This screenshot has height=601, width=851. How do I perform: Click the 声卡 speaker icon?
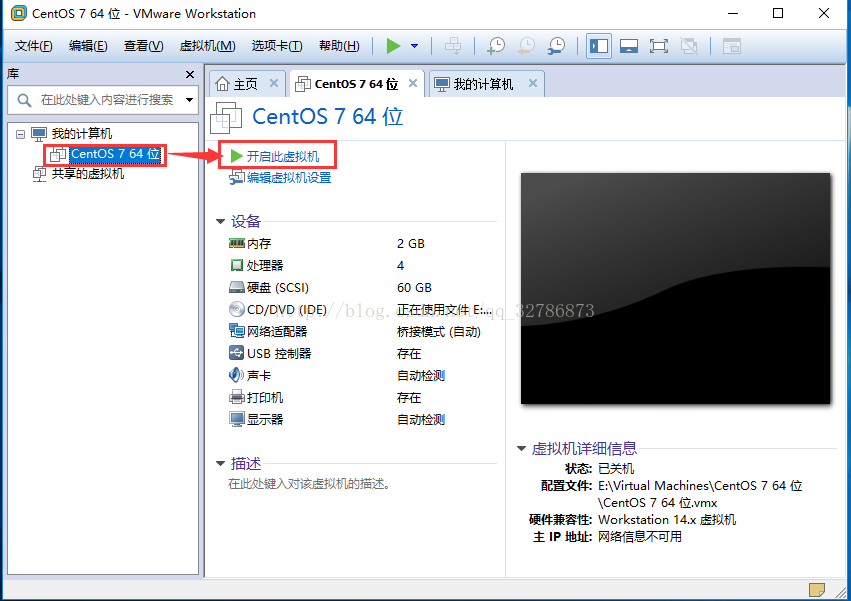click(237, 375)
